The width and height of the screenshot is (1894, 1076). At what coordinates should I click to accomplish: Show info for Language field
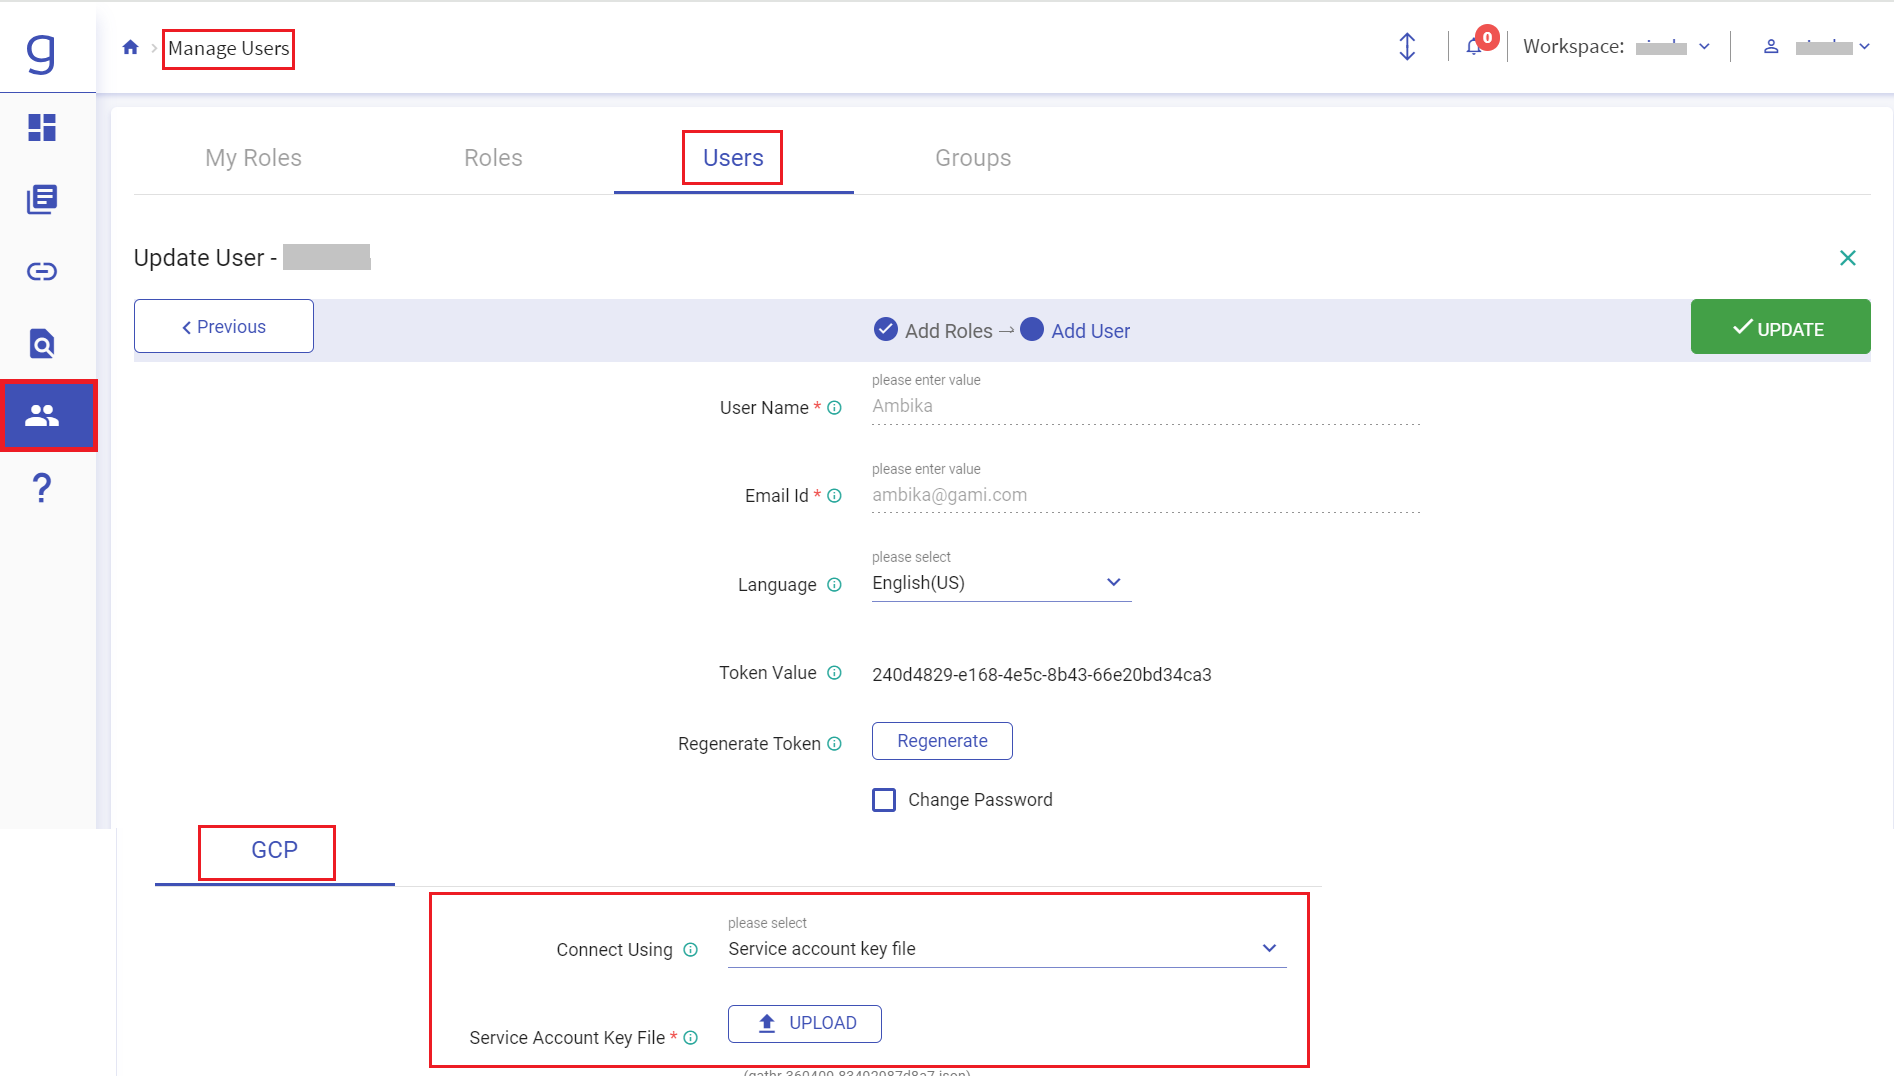(835, 585)
